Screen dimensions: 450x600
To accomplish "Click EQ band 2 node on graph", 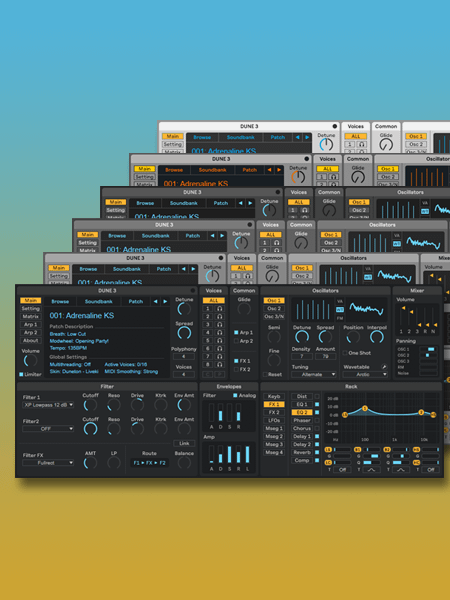I will pyautogui.click(x=421, y=412).
